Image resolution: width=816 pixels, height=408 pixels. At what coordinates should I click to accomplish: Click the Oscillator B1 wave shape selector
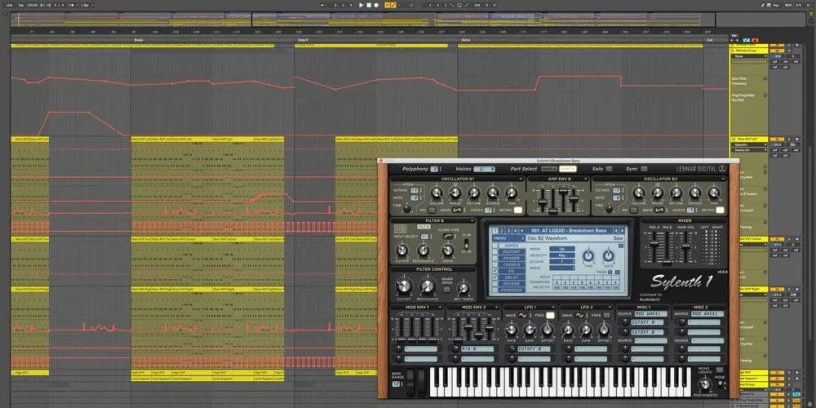tap(457, 210)
